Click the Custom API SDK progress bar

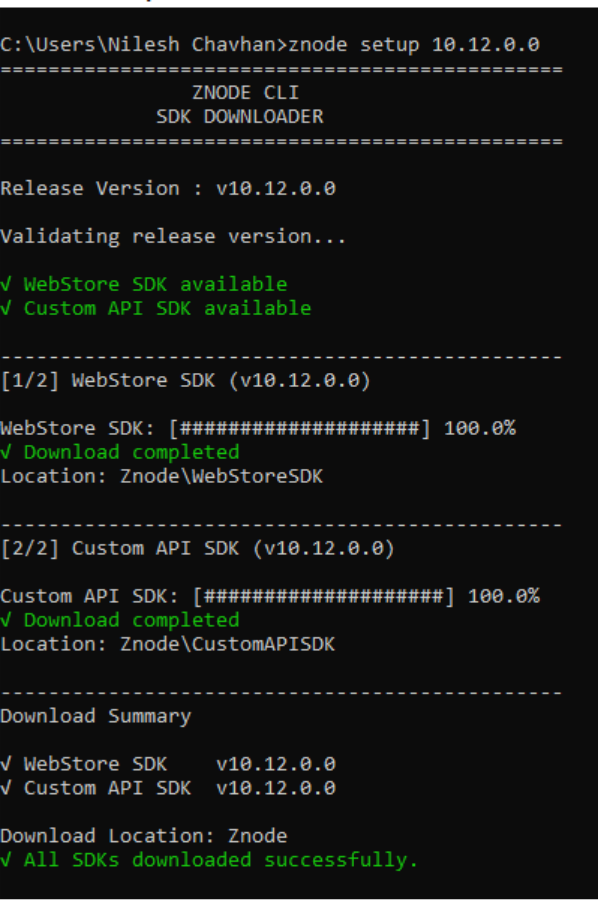coord(324,596)
